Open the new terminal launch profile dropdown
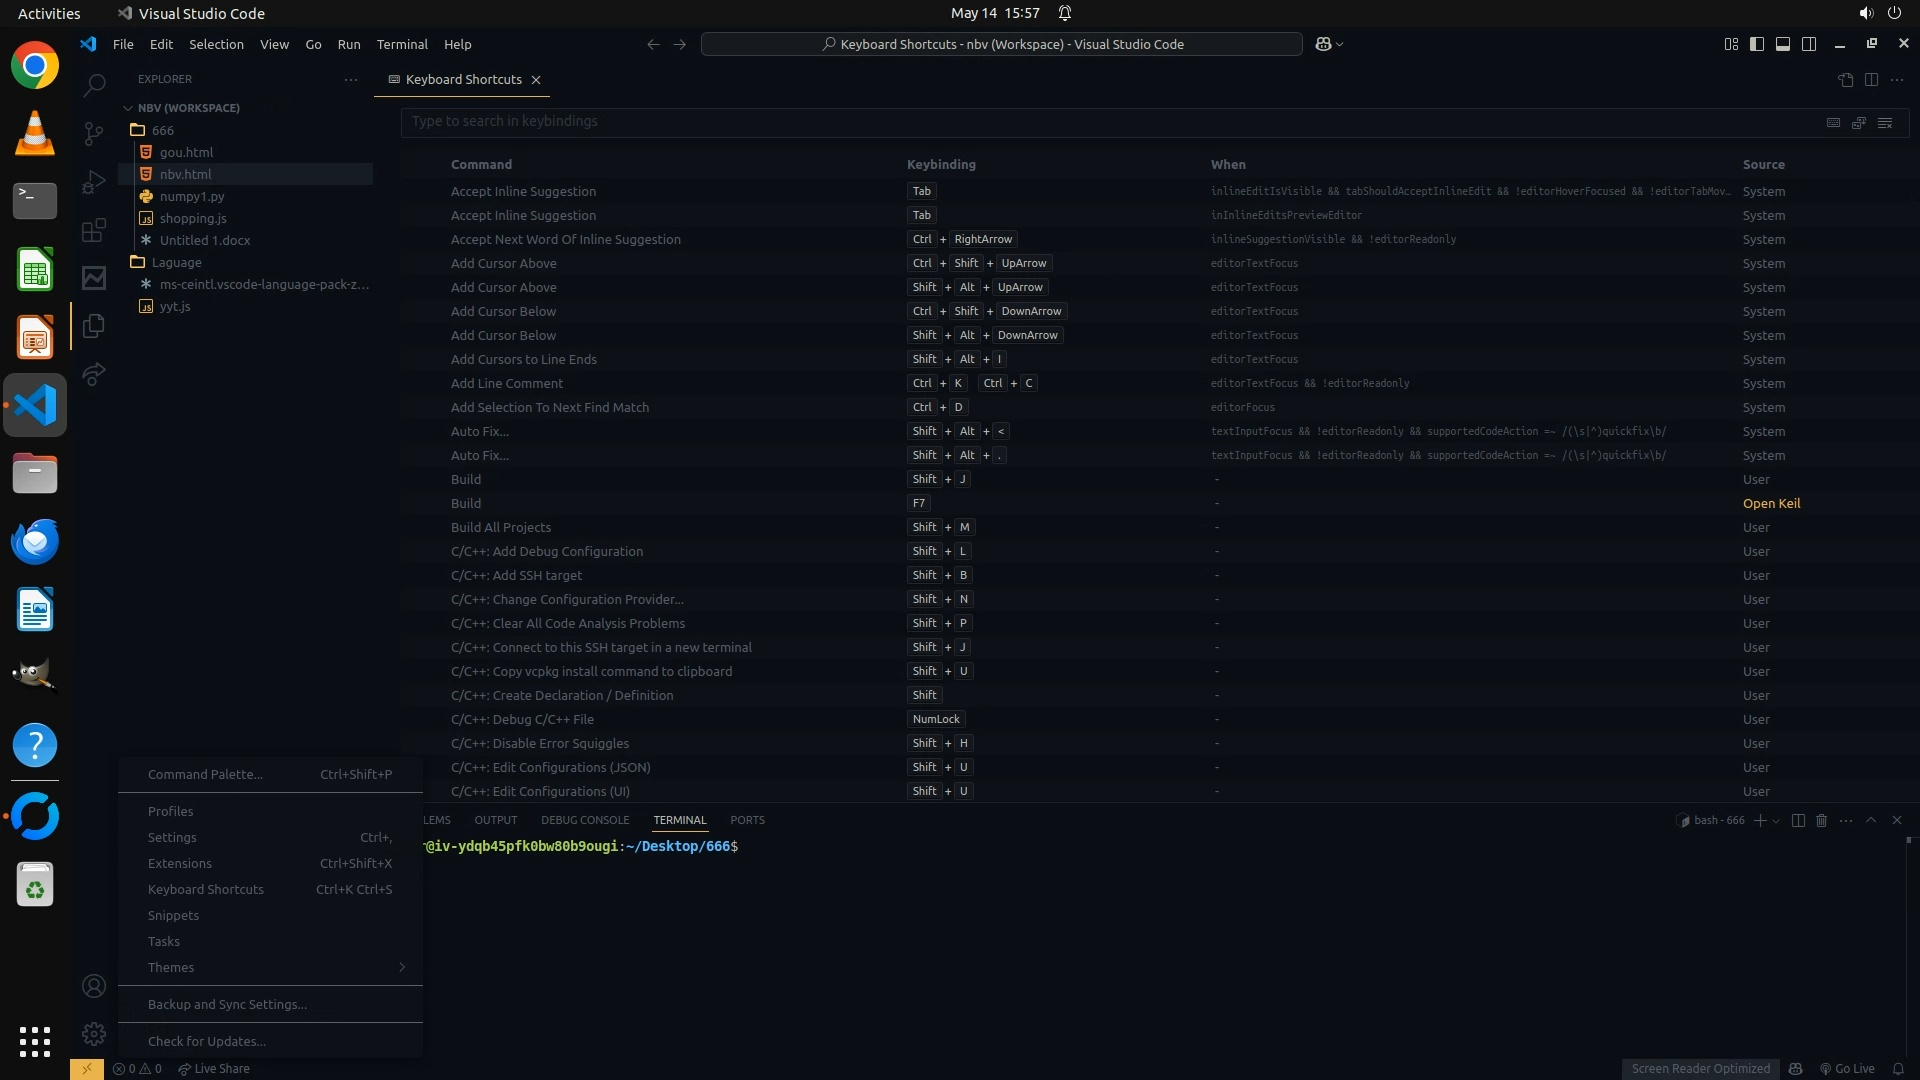The image size is (1920, 1080). tap(1776, 820)
